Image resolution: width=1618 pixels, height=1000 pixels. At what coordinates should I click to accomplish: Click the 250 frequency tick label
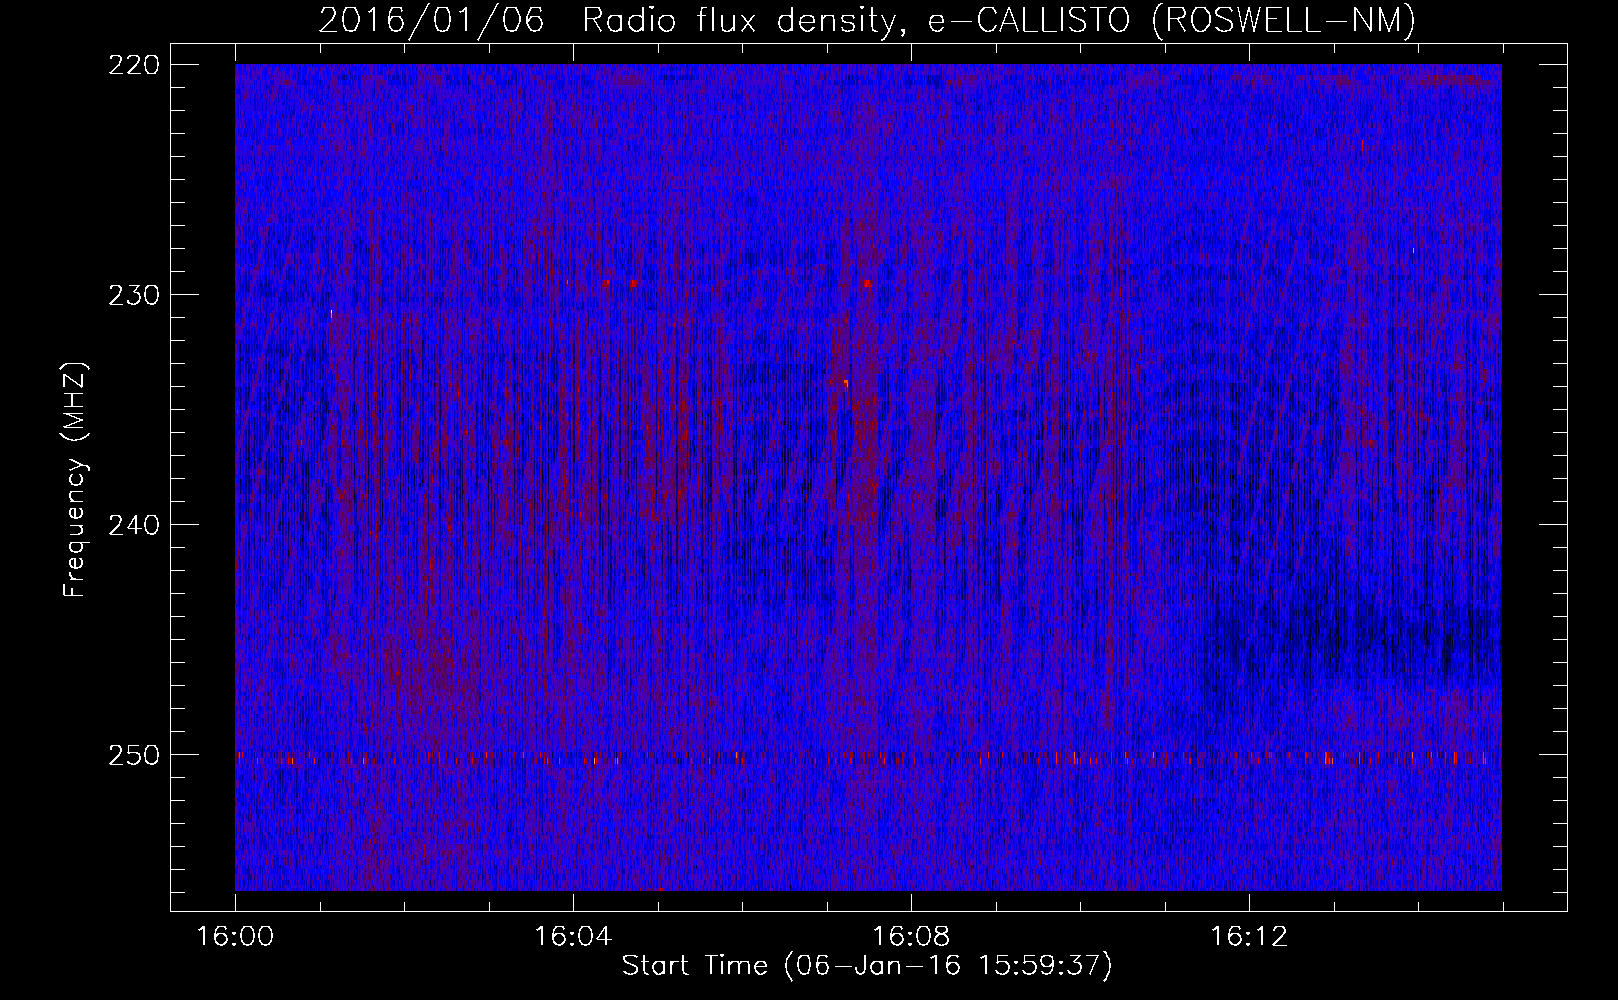coord(133,755)
